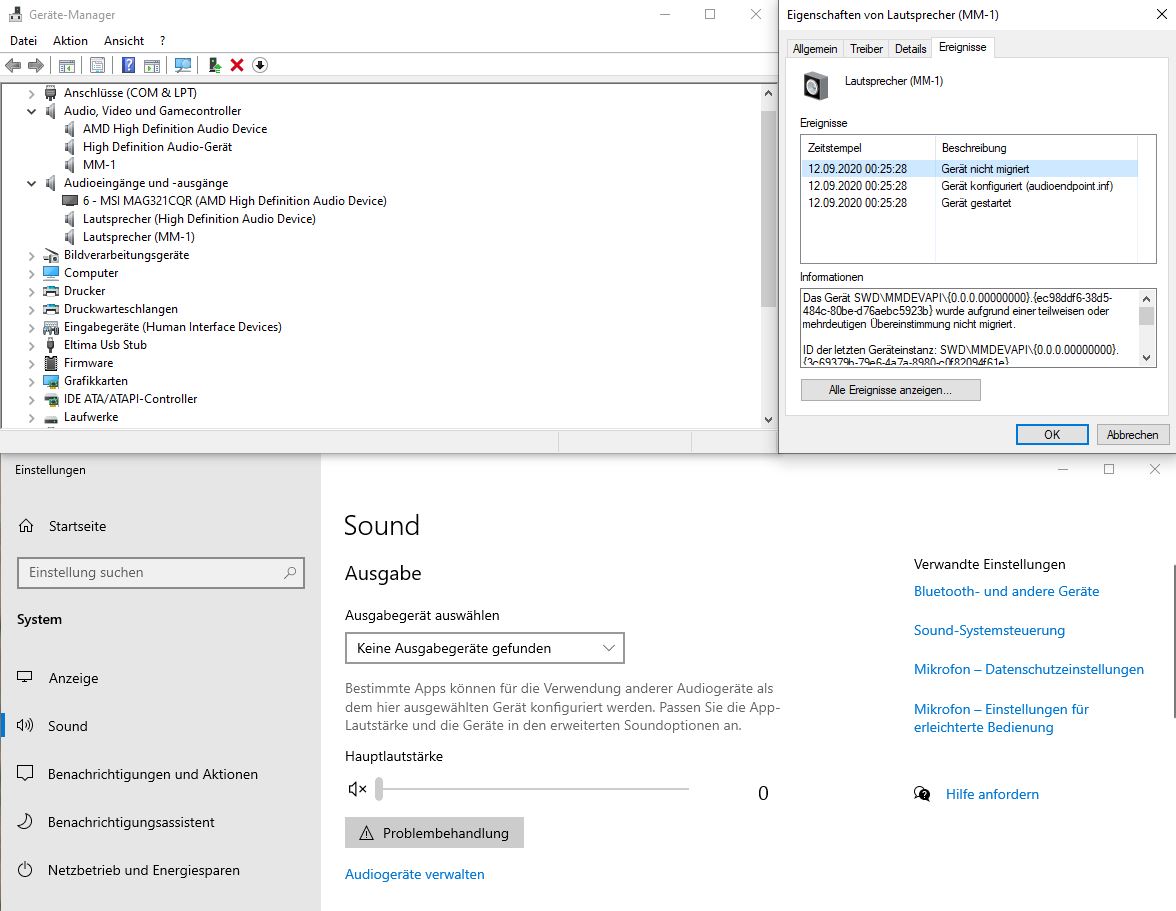Collapse the Audio, Video und Gamecontroller node
The width and height of the screenshot is (1176, 911).
tap(32, 111)
